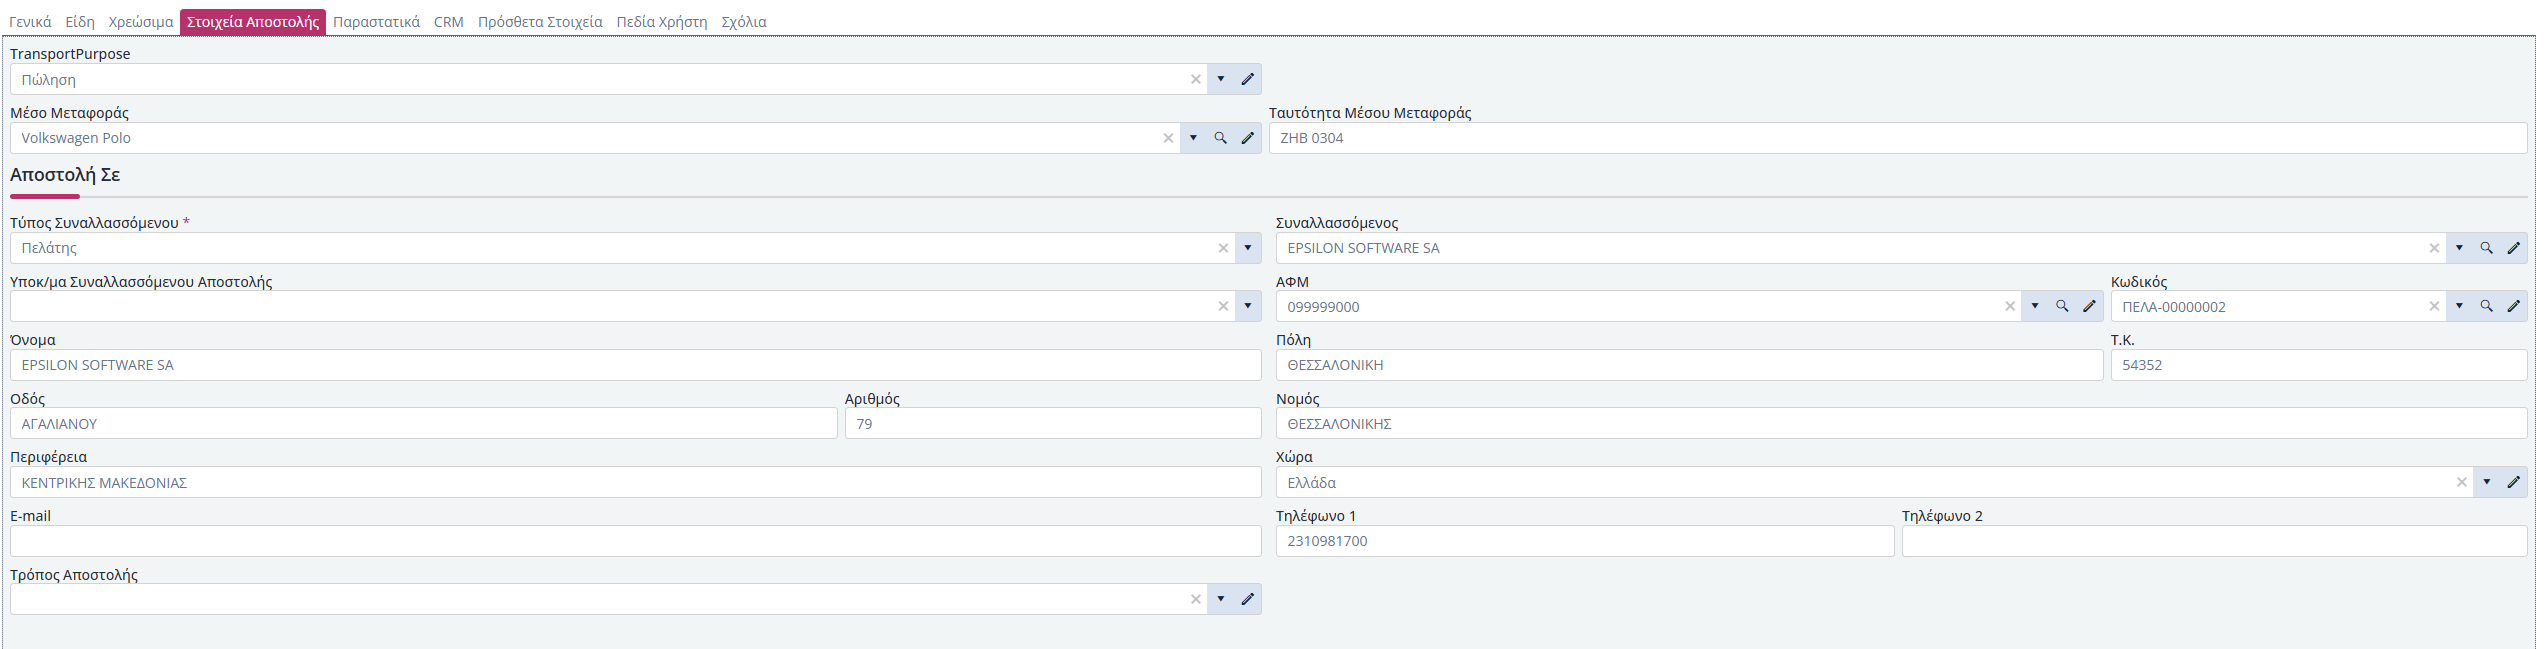Screen dimensions: 2548x649
Task: Expand the Χώρα country dropdown
Action: (2486, 482)
